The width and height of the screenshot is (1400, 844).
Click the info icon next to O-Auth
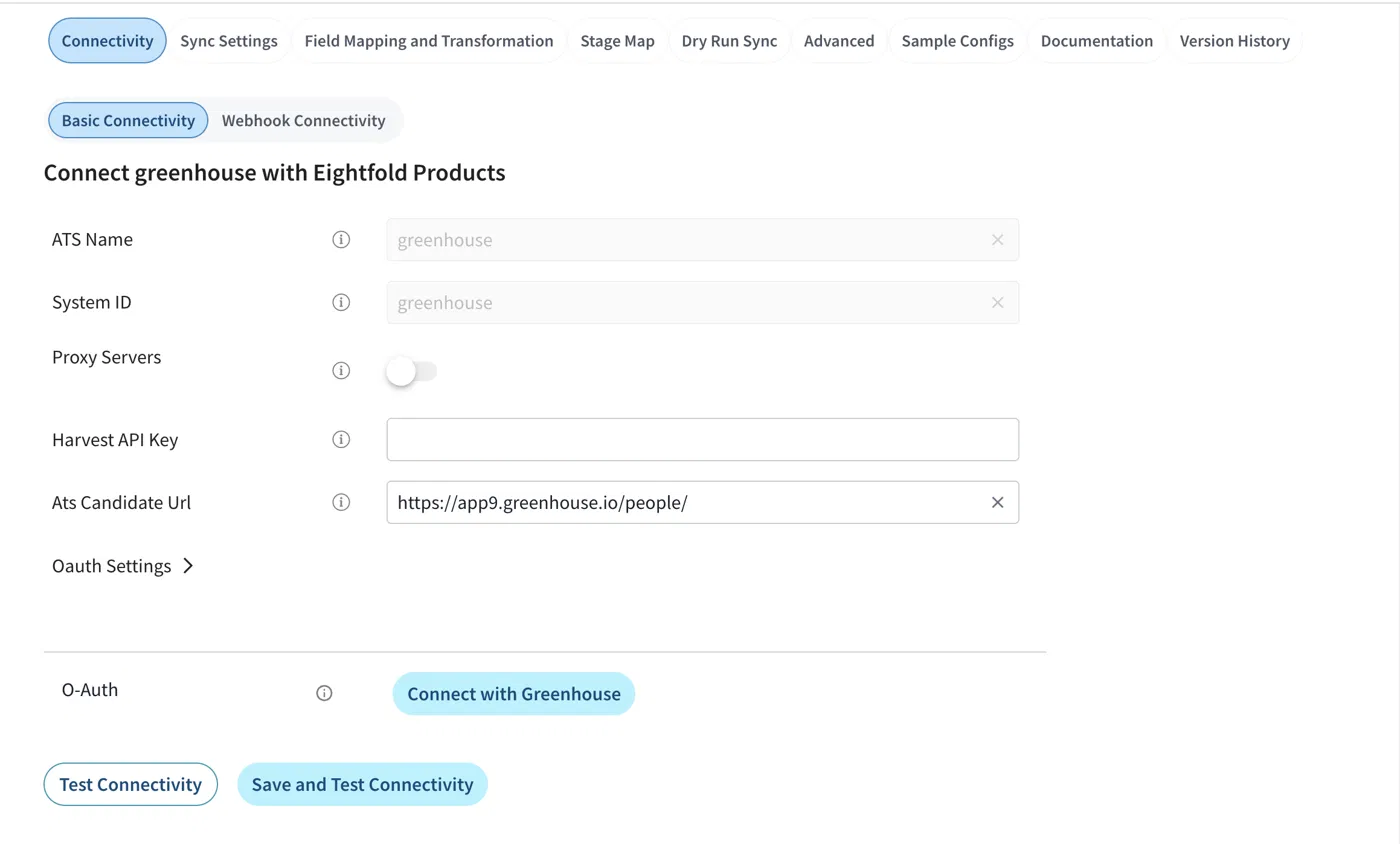pyautogui.click(x=324, y=693)
